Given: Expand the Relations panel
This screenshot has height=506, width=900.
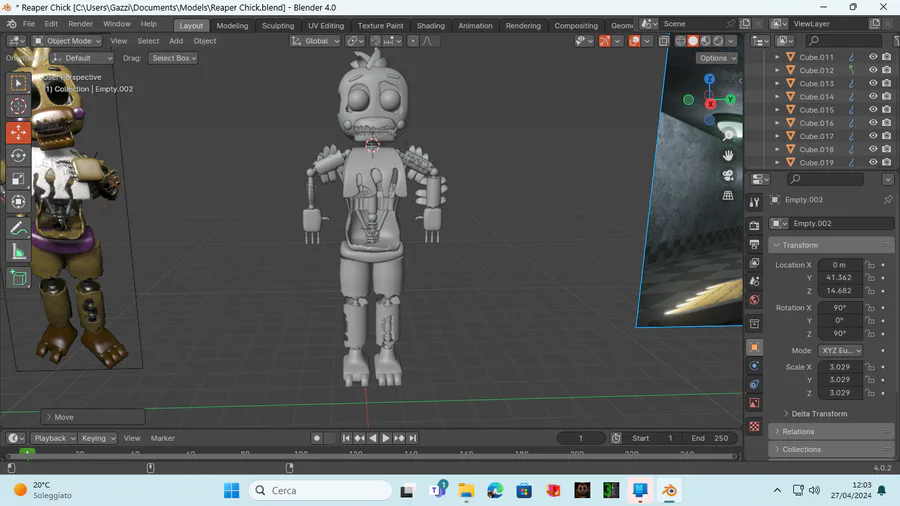Looking at the screenshot, I should (831, 431).
